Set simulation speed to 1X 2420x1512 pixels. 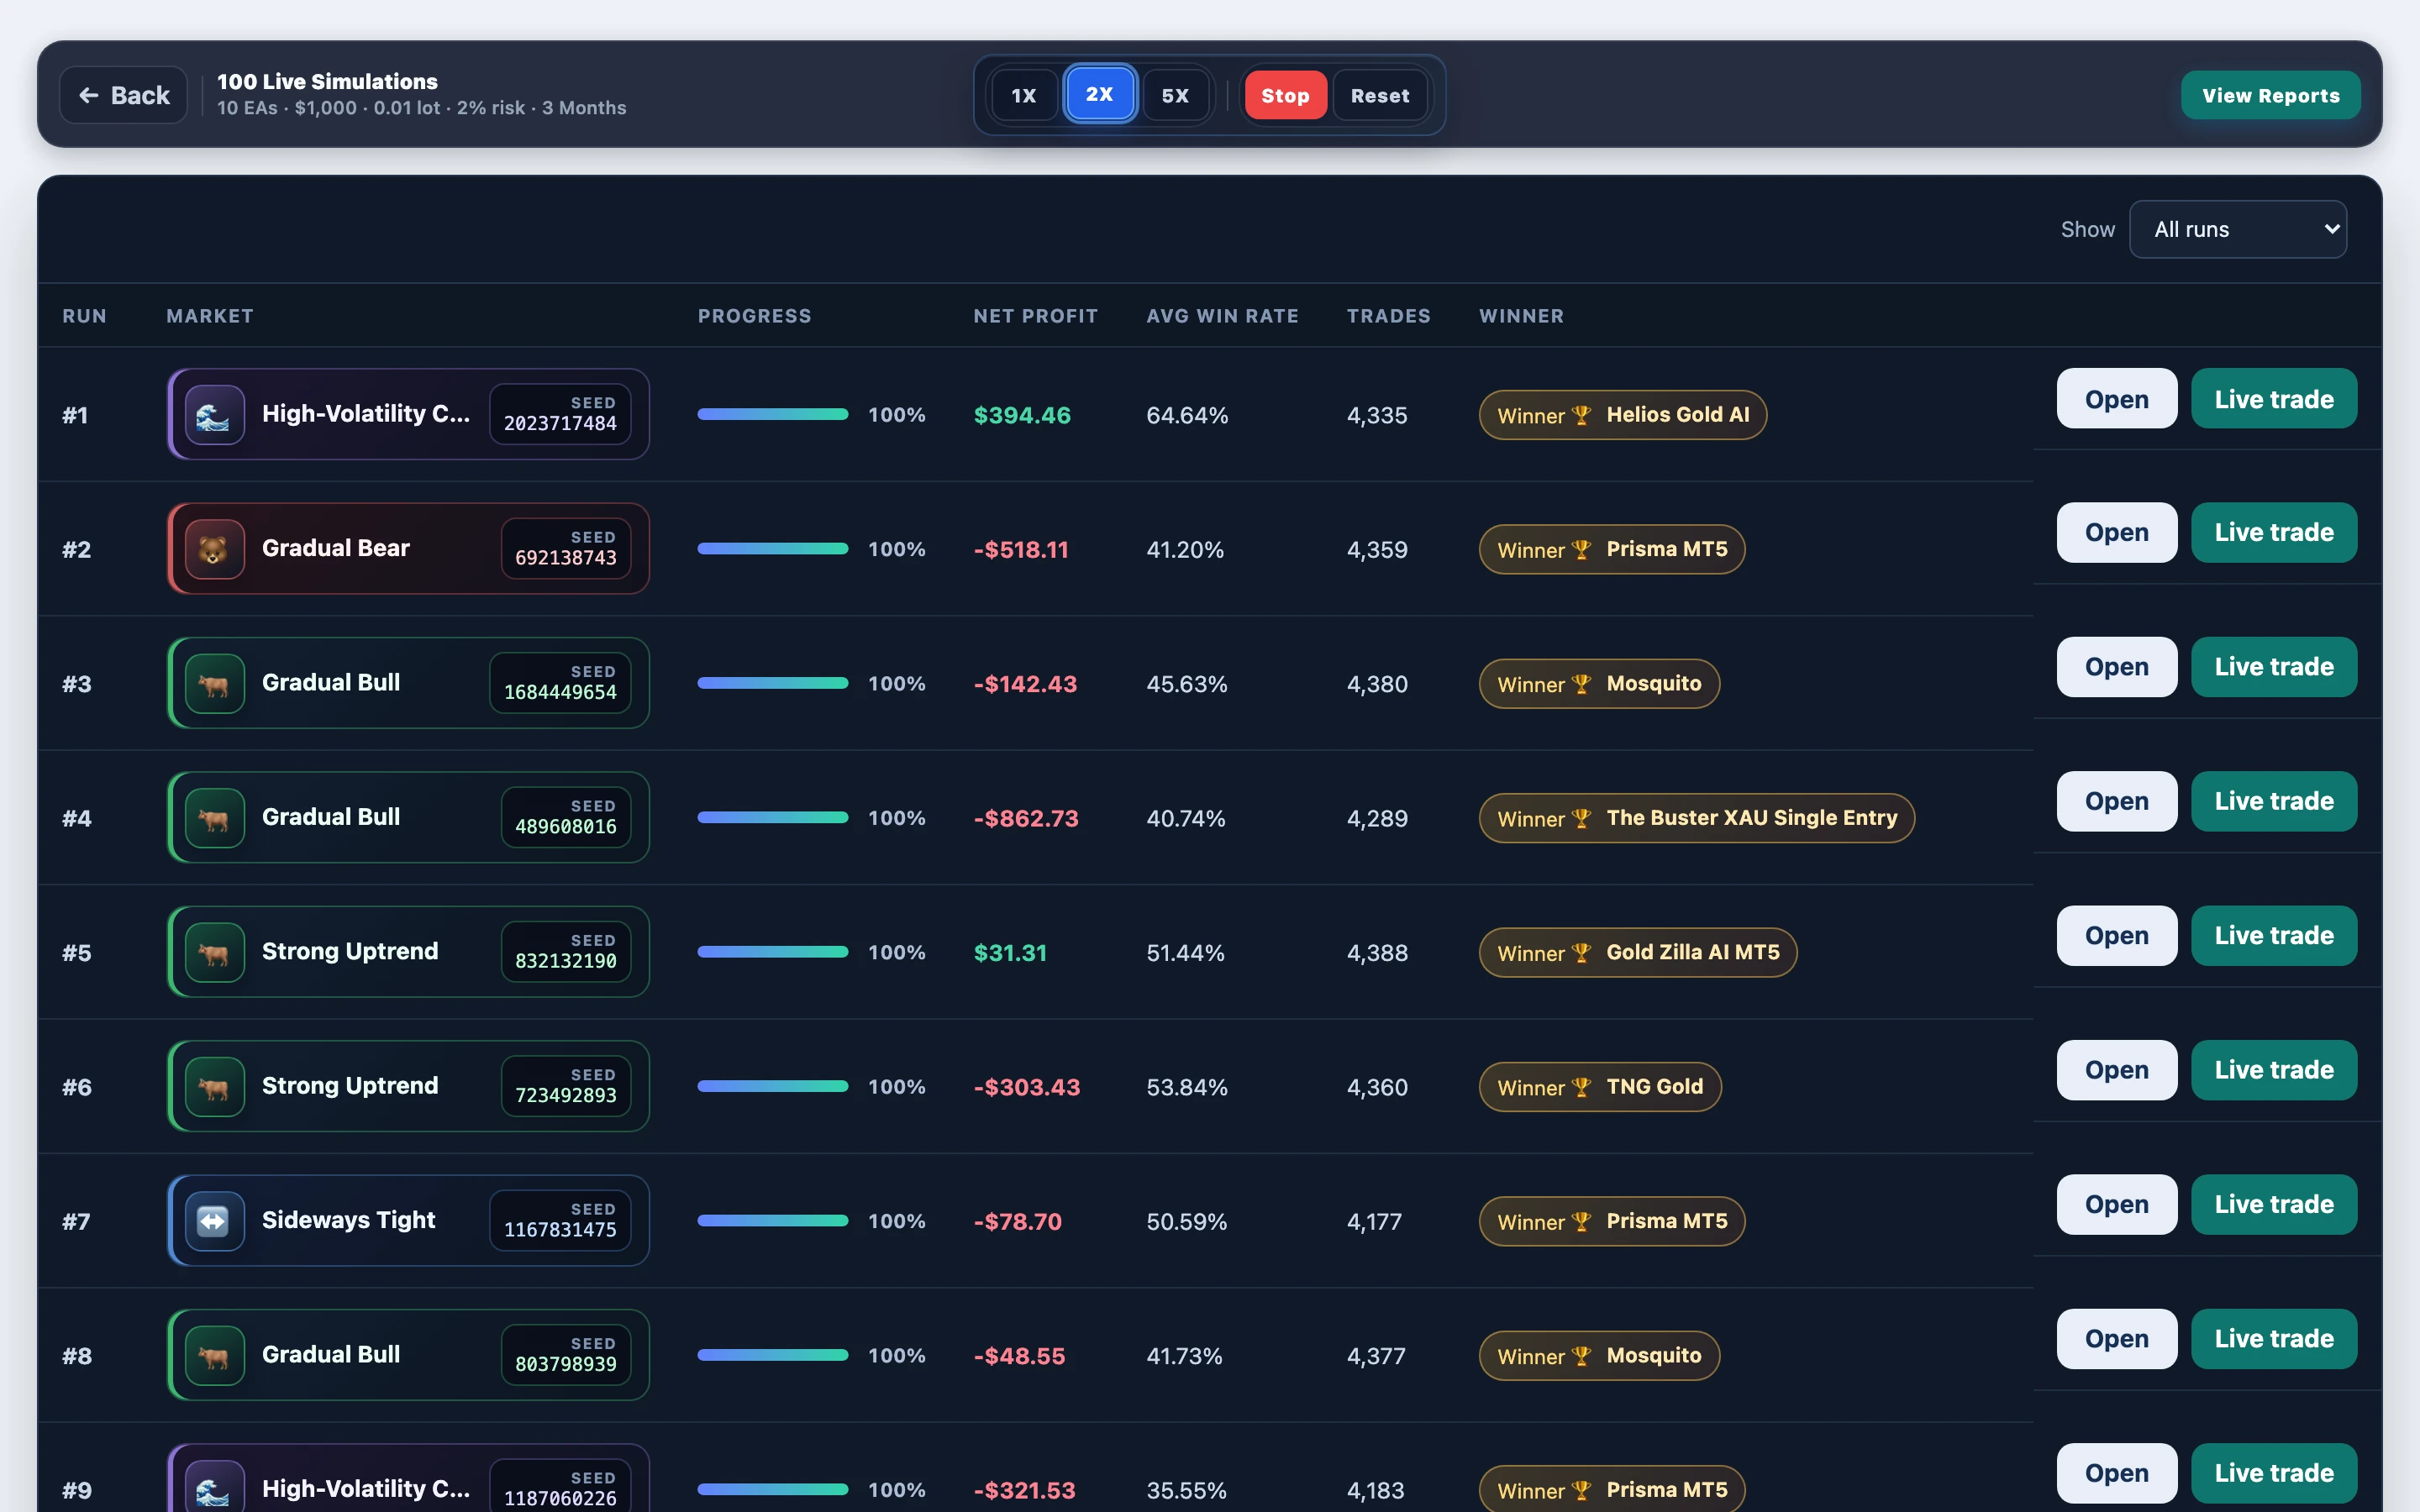(x=1023, y=95)
